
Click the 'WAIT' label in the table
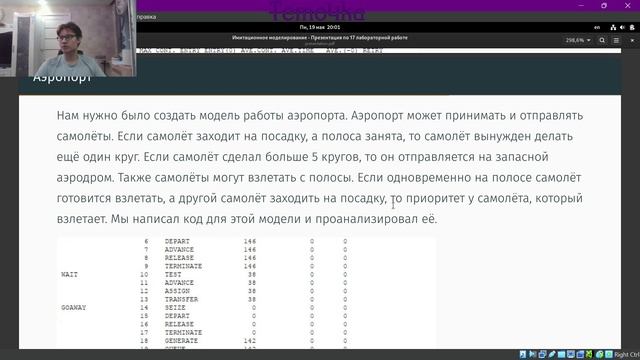[x=69, y=274]
